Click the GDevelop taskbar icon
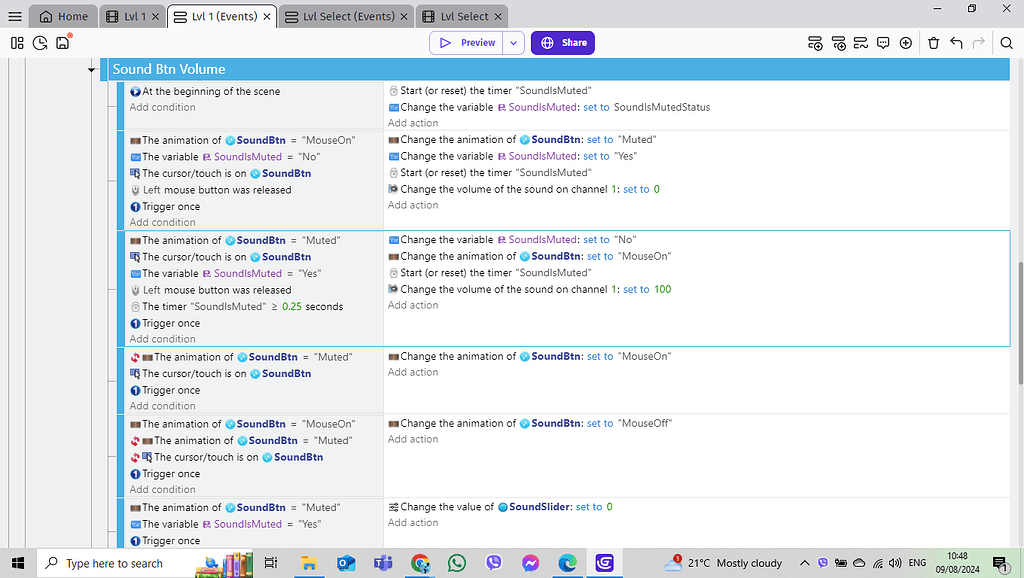1024x578 pixels. pyautogui.click(x=604, y=563)
